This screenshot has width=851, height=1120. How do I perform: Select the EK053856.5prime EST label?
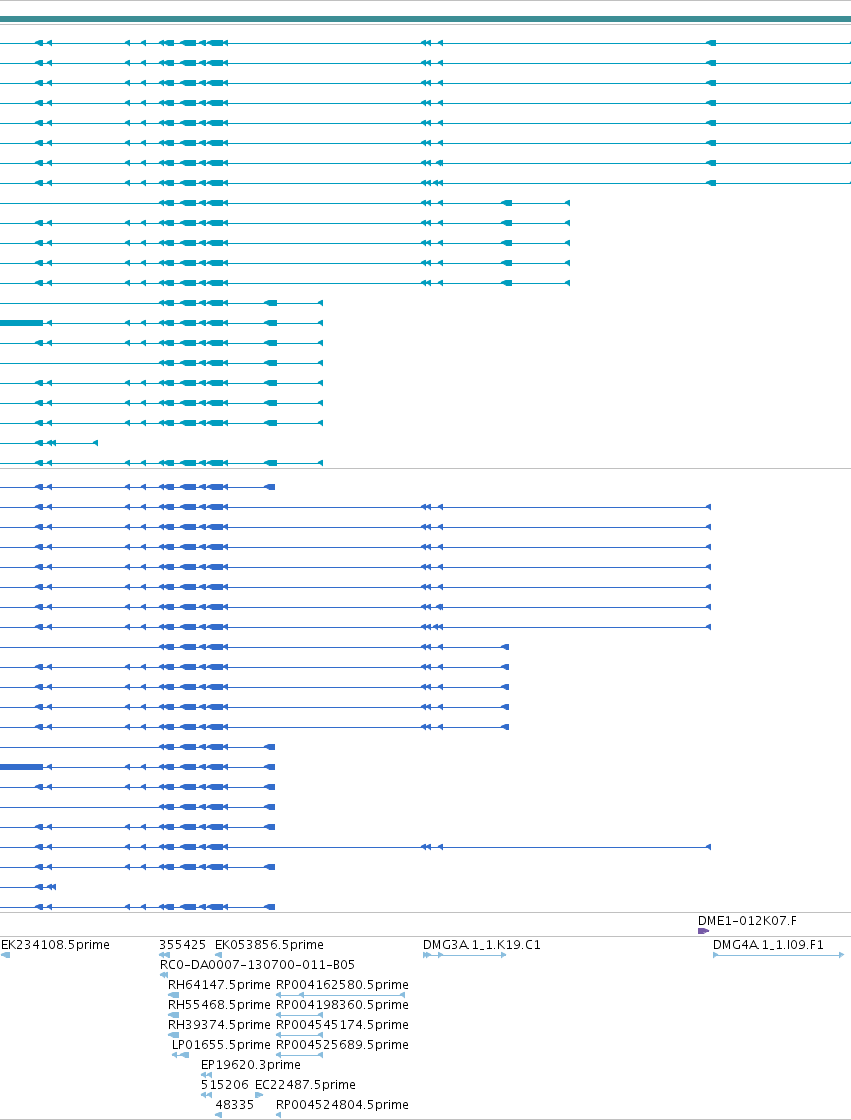tap(269, 945)
